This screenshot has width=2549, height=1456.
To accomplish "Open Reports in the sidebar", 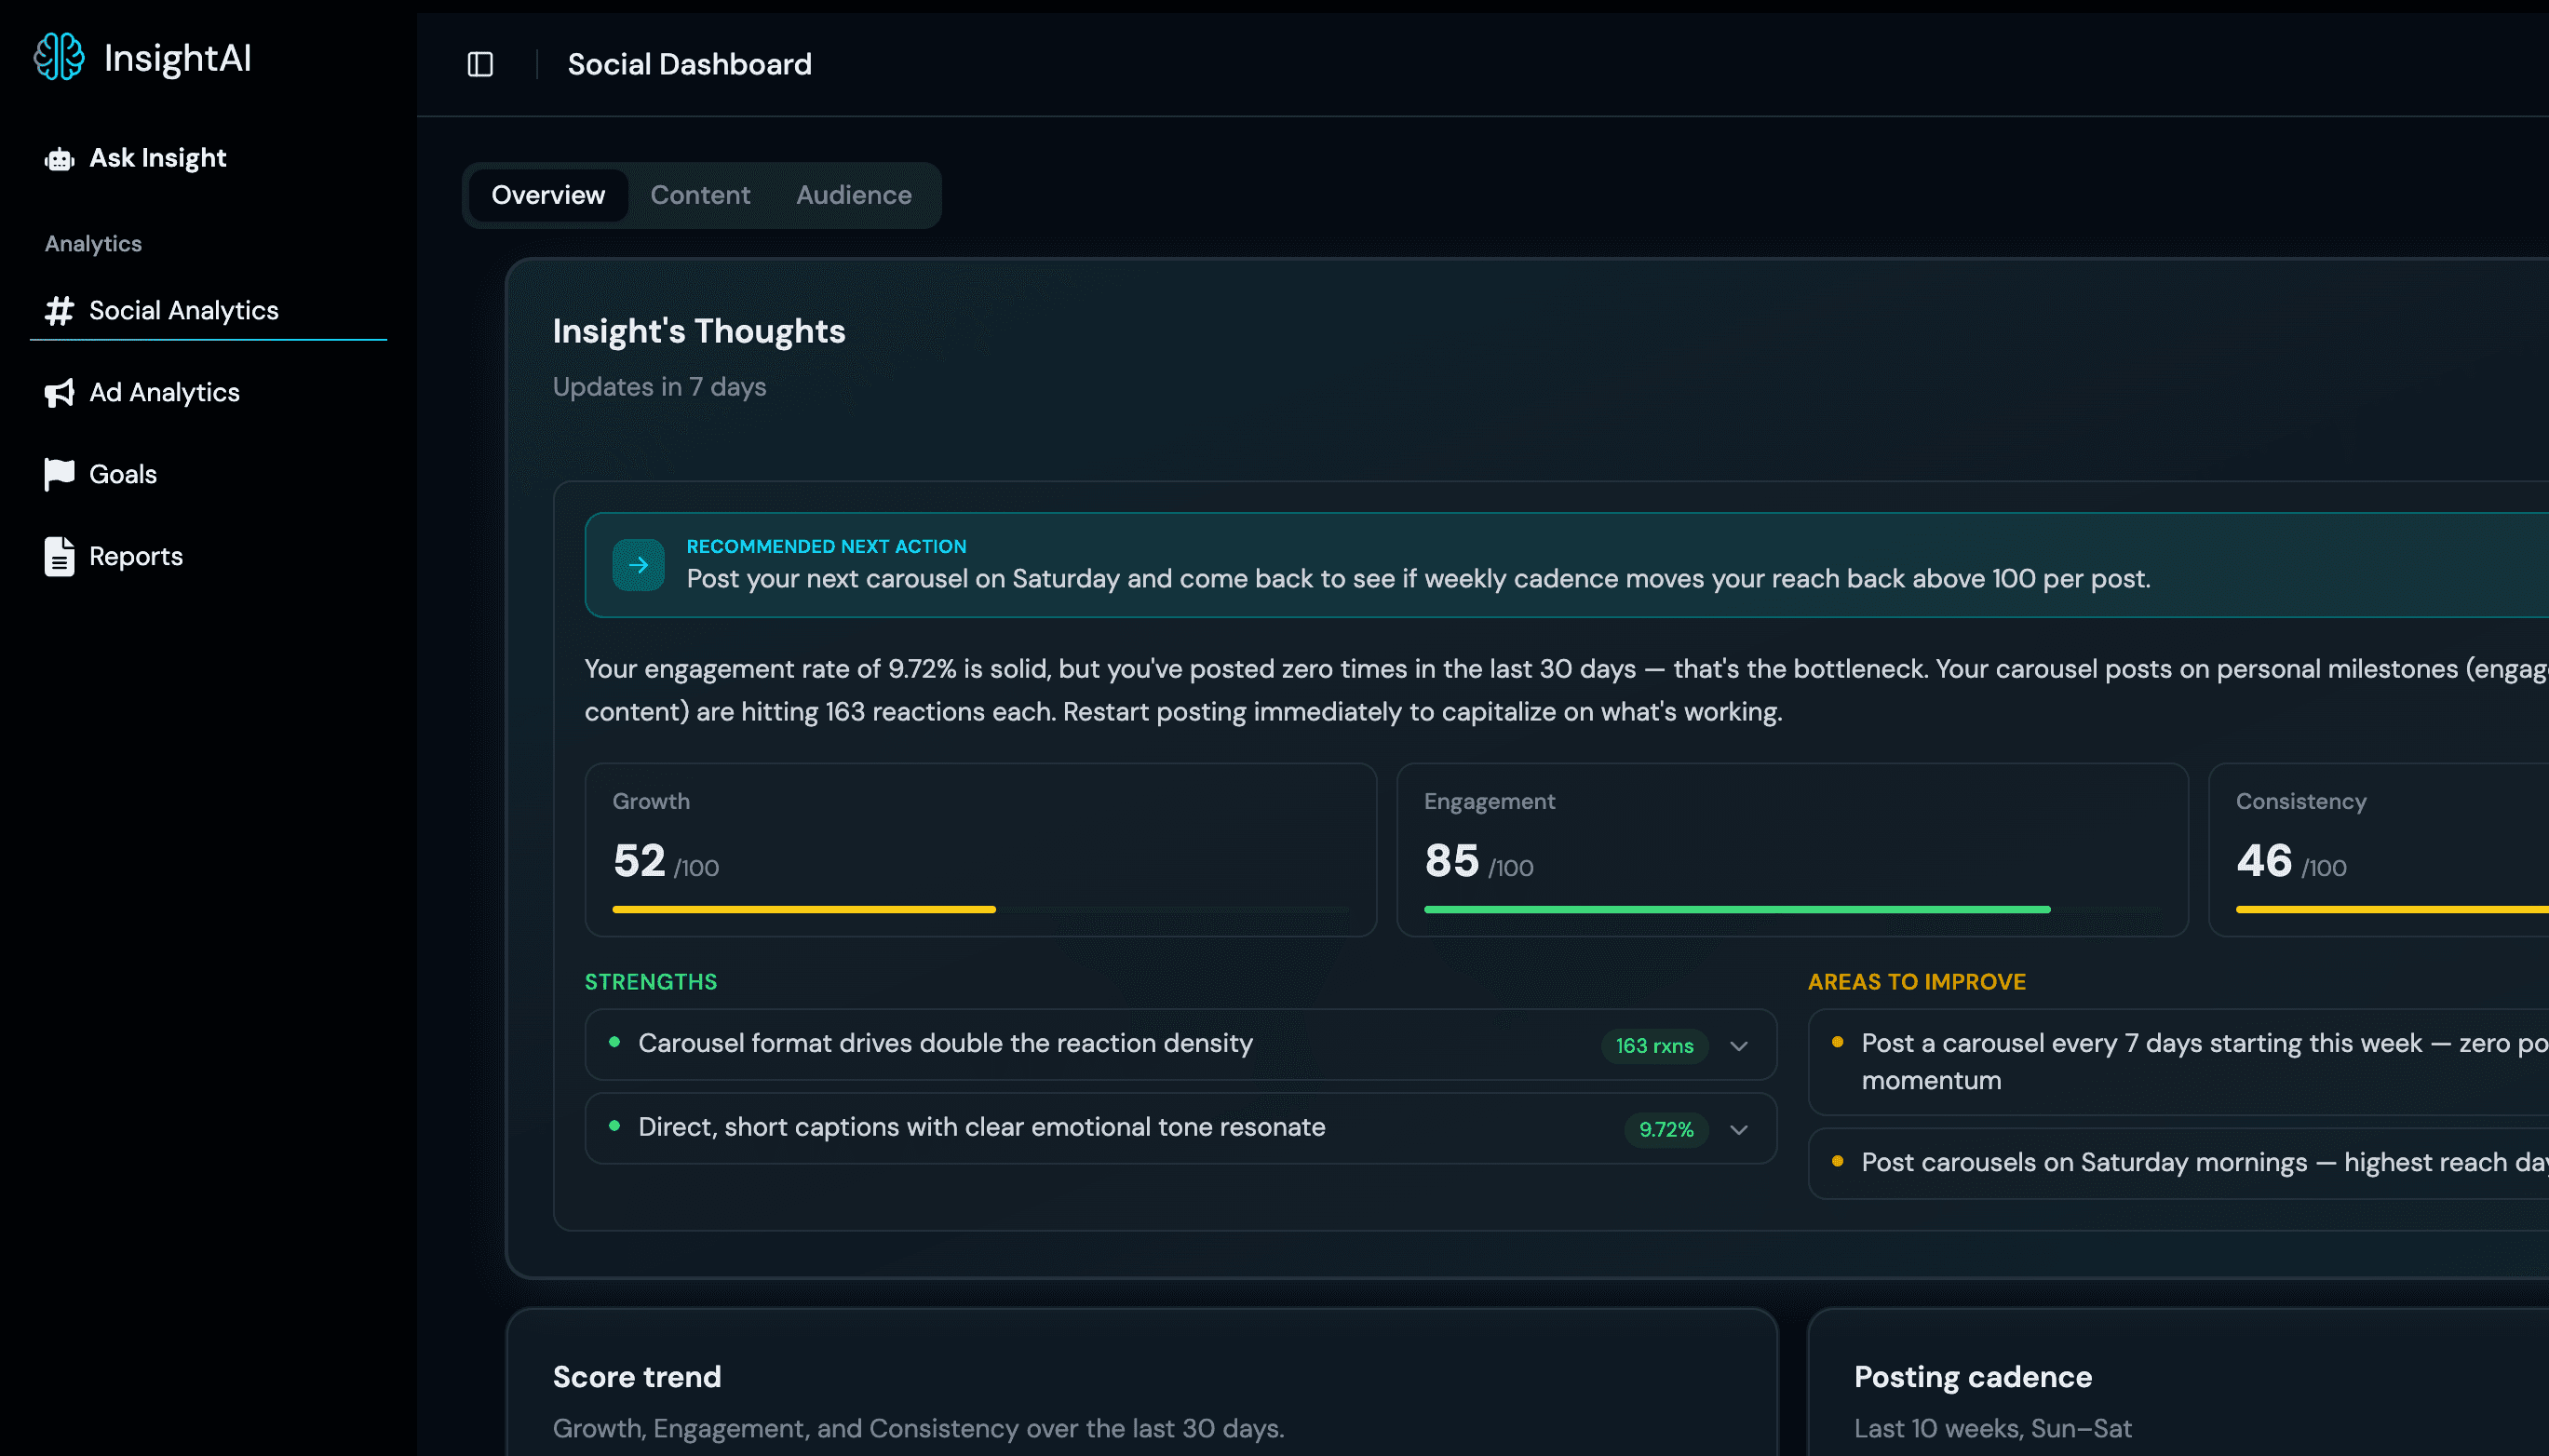I will pyautogui.click(x=208, y=557).
